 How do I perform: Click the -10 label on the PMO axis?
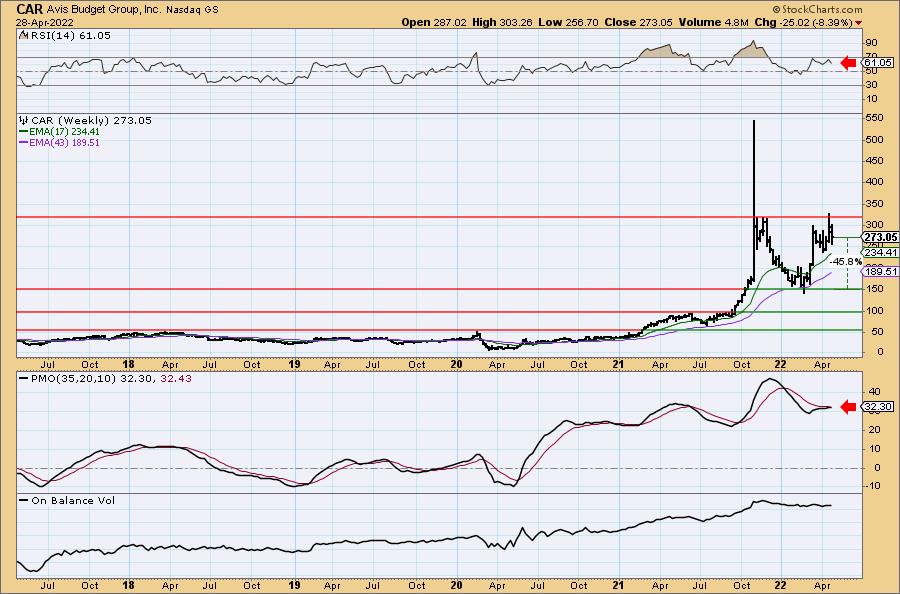872,486
